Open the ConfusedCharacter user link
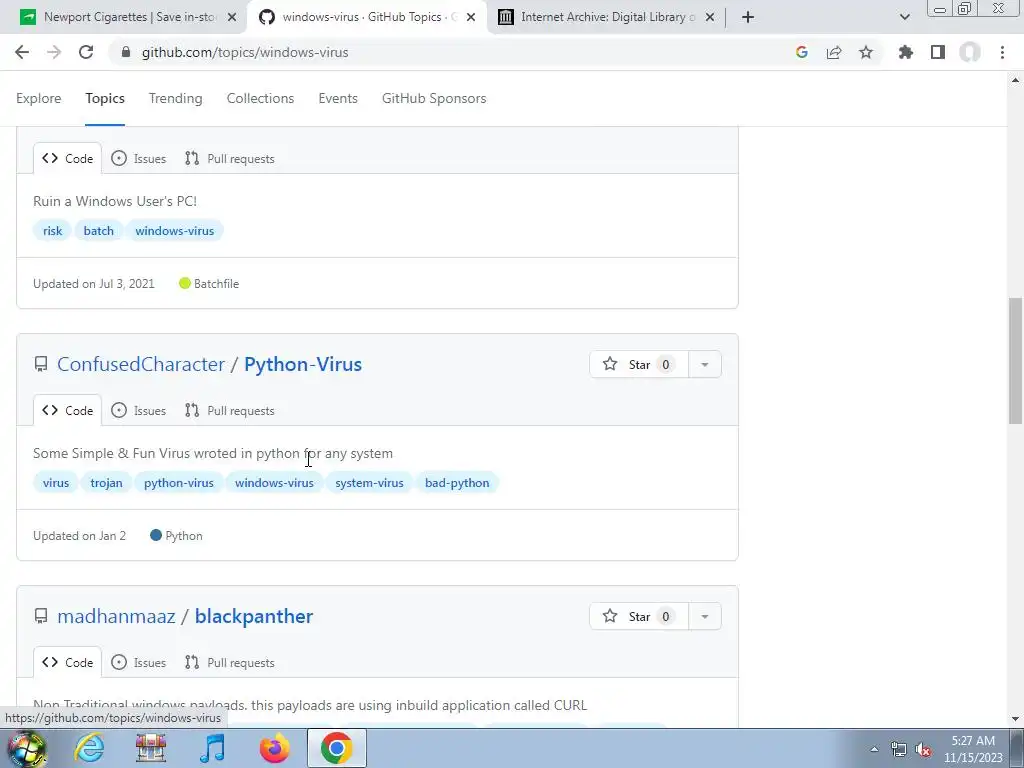This screenshot has height=768, width=1024. [x=140, y=364]
